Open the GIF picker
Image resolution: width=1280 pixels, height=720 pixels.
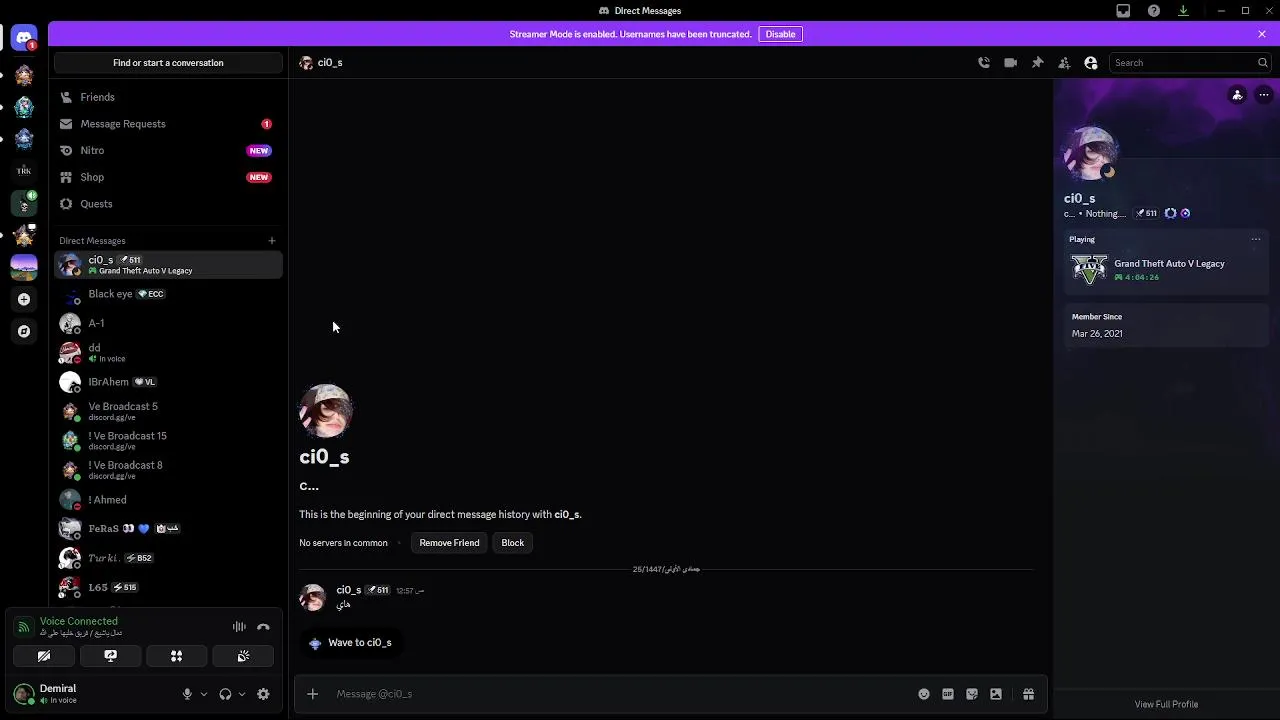[x=948, y=694]
